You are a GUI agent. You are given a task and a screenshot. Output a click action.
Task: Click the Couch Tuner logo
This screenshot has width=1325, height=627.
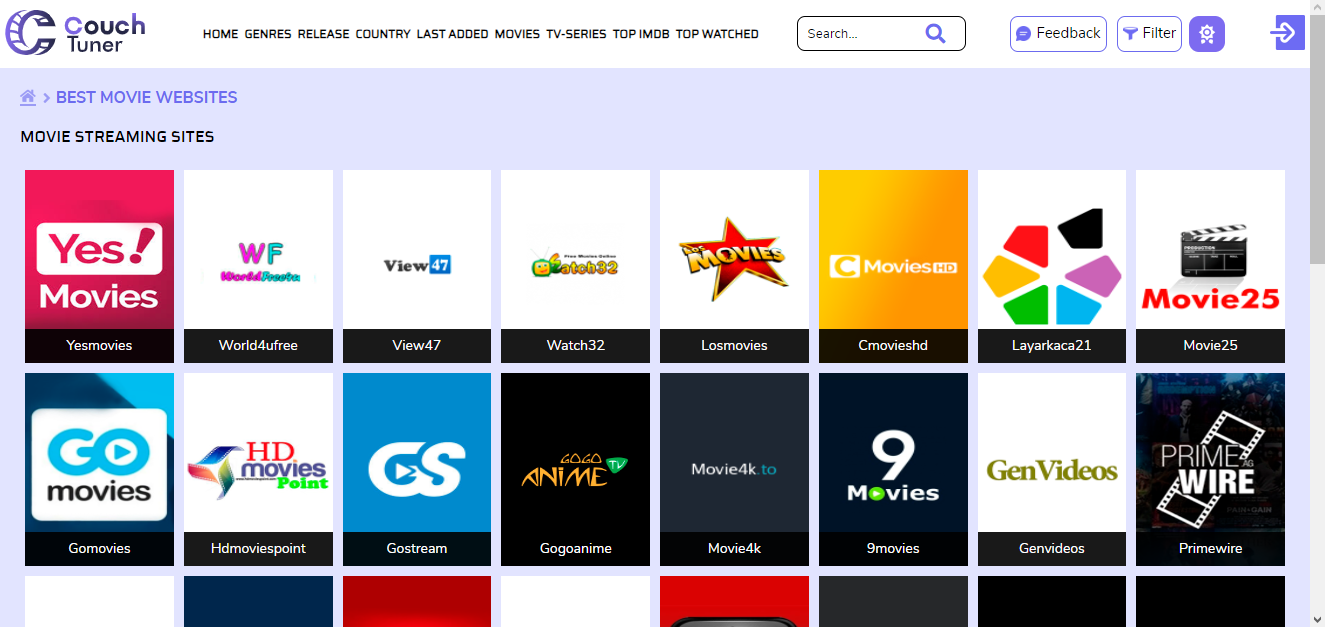[76, 33]
